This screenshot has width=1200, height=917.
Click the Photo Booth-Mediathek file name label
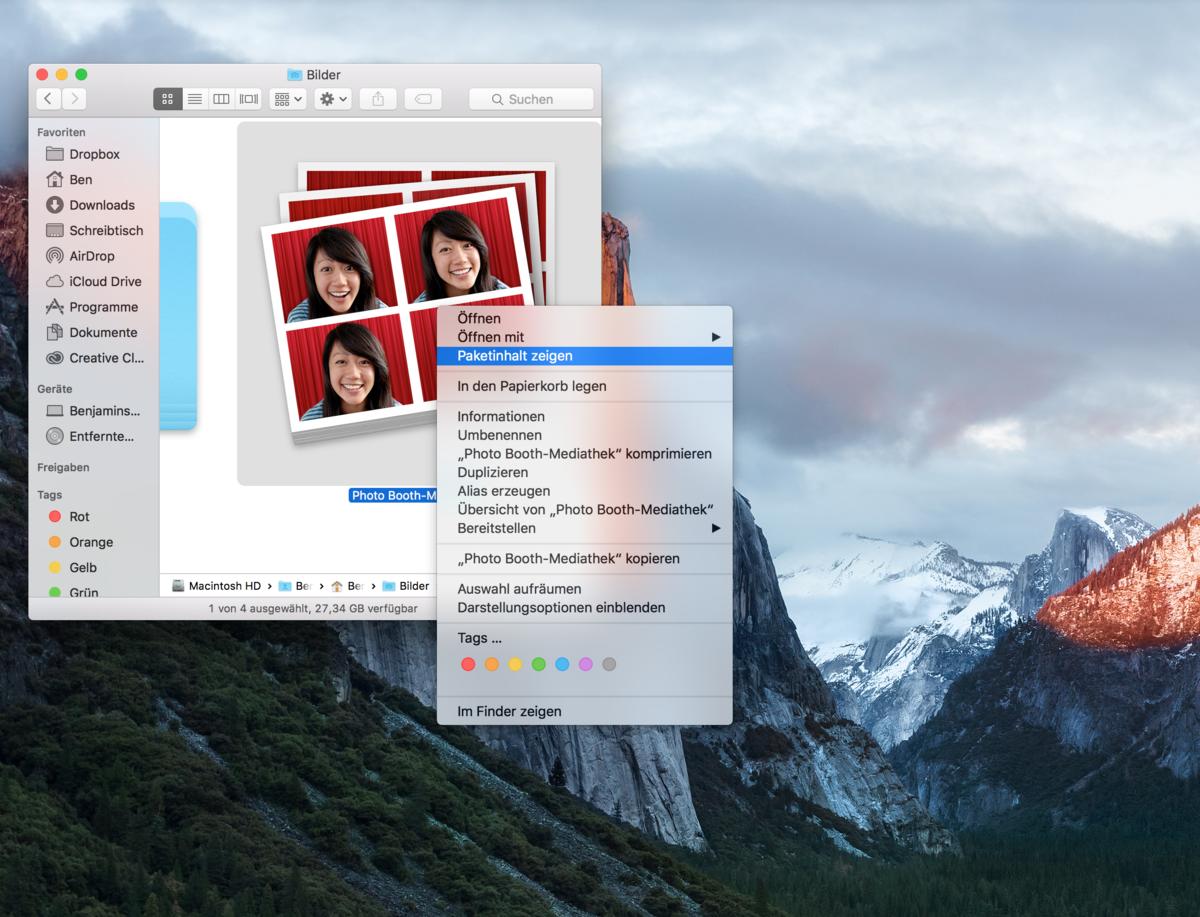pos(394,496)
